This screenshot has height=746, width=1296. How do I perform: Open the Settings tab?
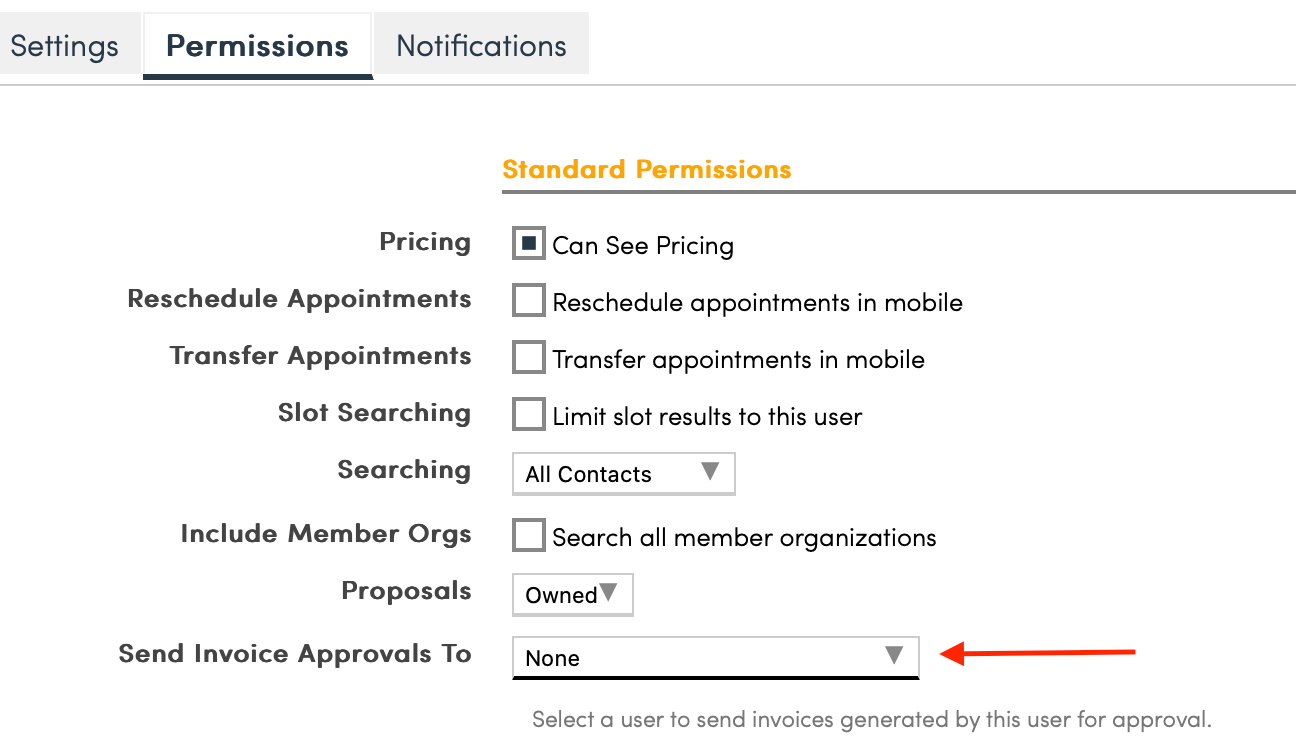pos(65,46)
